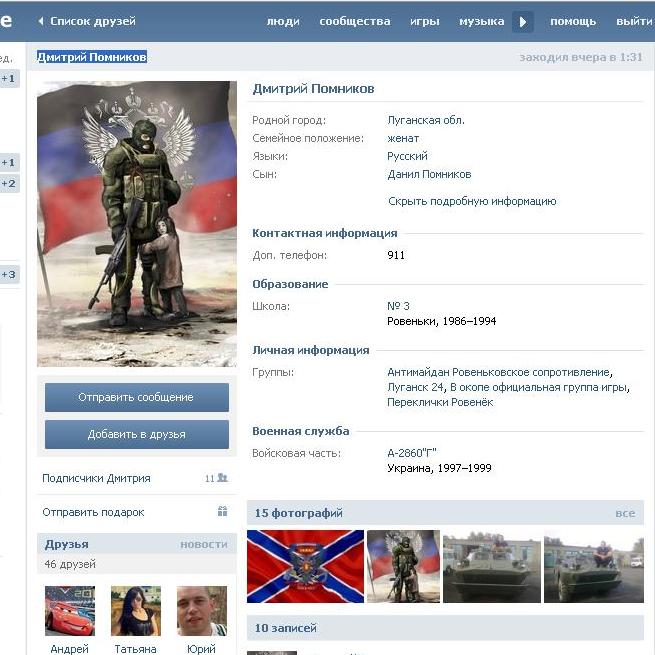This screenshot has width=655, height=655.
Task: Click выйти to log out
Action: (x=635, y=21)
